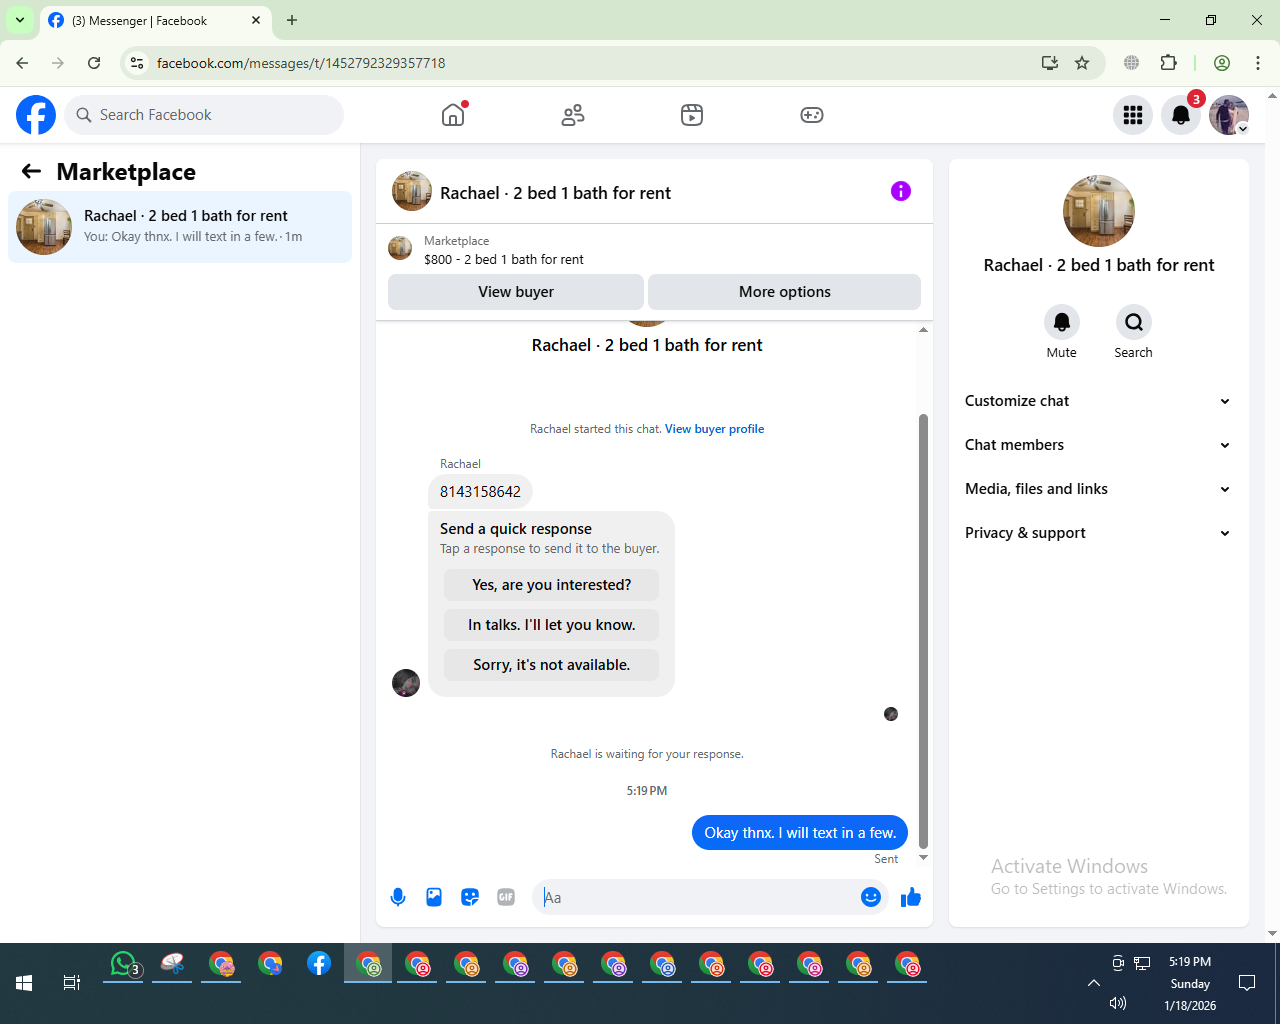Screen dimensions: 1280x1024
Task: Choose a sticker icon
Action: tap(470, 897)
